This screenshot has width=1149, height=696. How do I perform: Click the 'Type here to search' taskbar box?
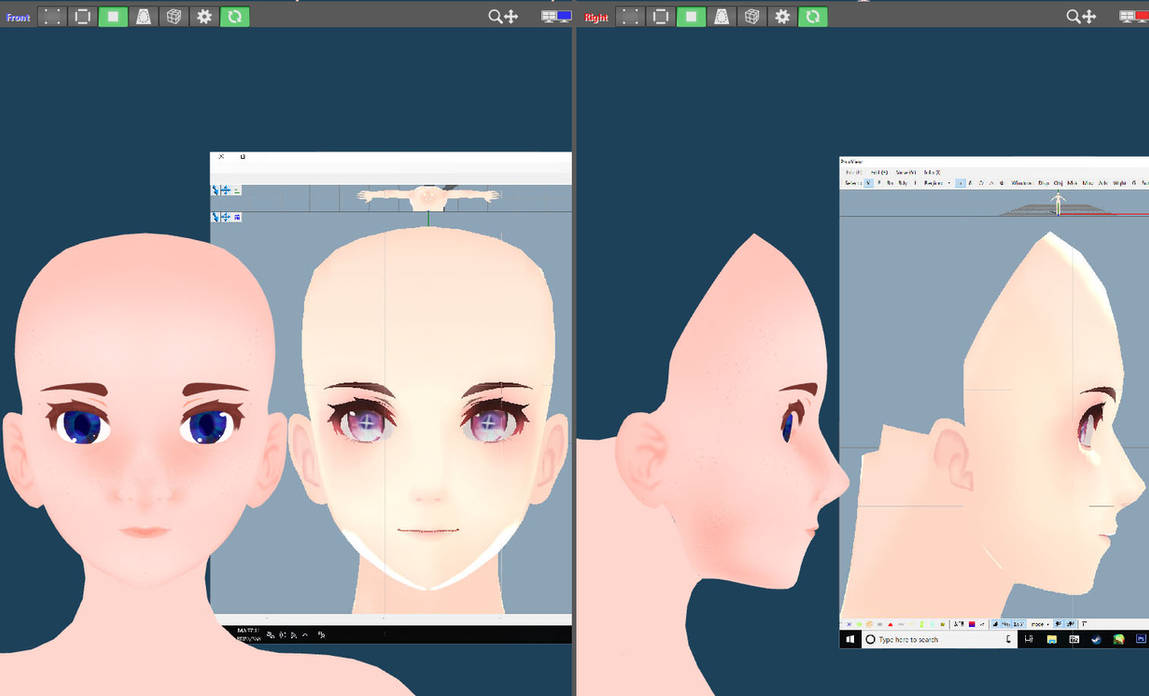939,640
